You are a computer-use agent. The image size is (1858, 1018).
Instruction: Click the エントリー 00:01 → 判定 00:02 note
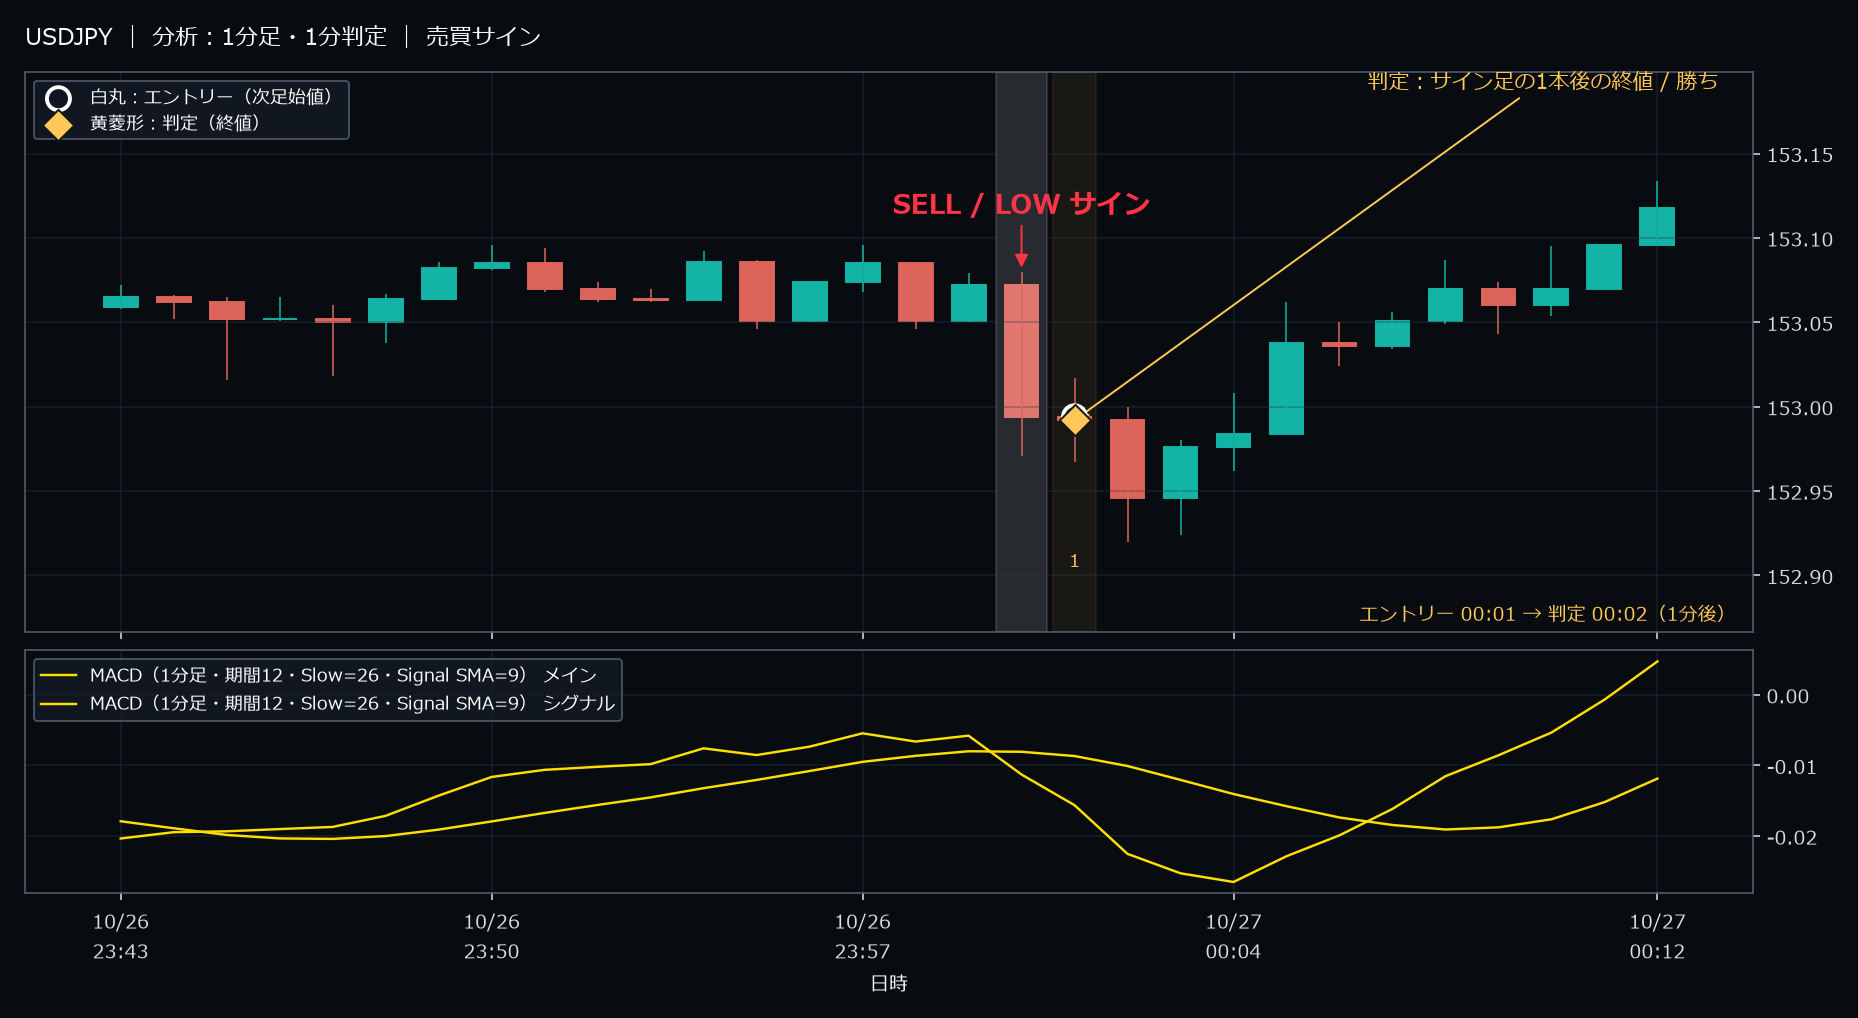1542,614
